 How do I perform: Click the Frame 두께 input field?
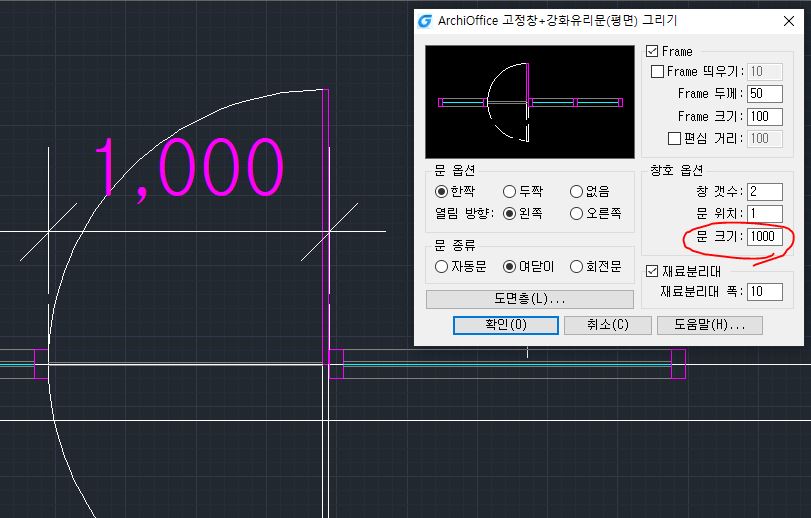click(764, 94)
